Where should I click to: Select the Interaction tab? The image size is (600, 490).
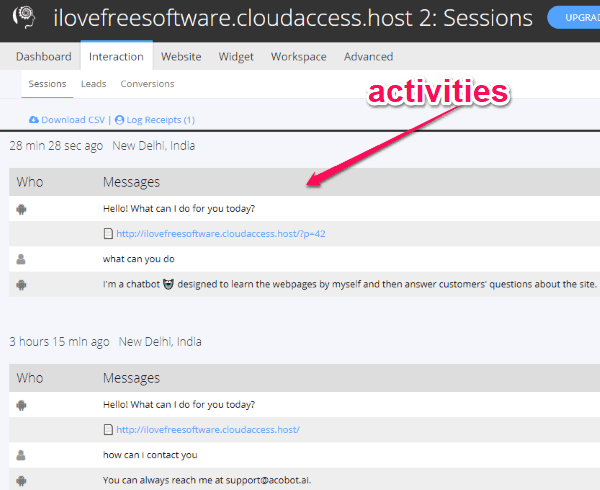click(x=116, y=57)
